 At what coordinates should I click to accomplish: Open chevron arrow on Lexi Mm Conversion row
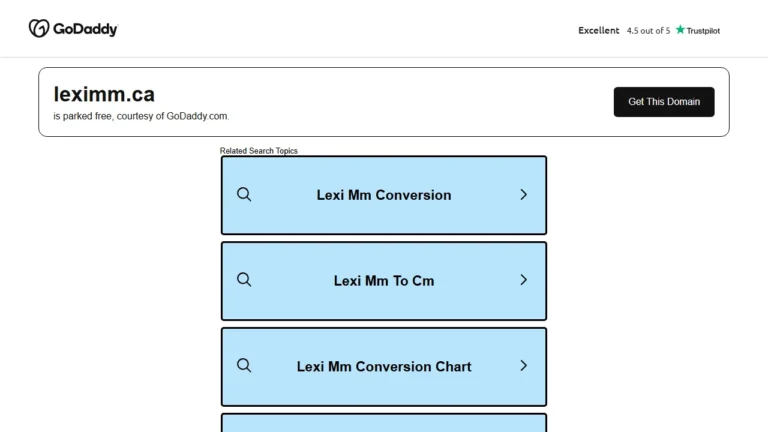524,194
